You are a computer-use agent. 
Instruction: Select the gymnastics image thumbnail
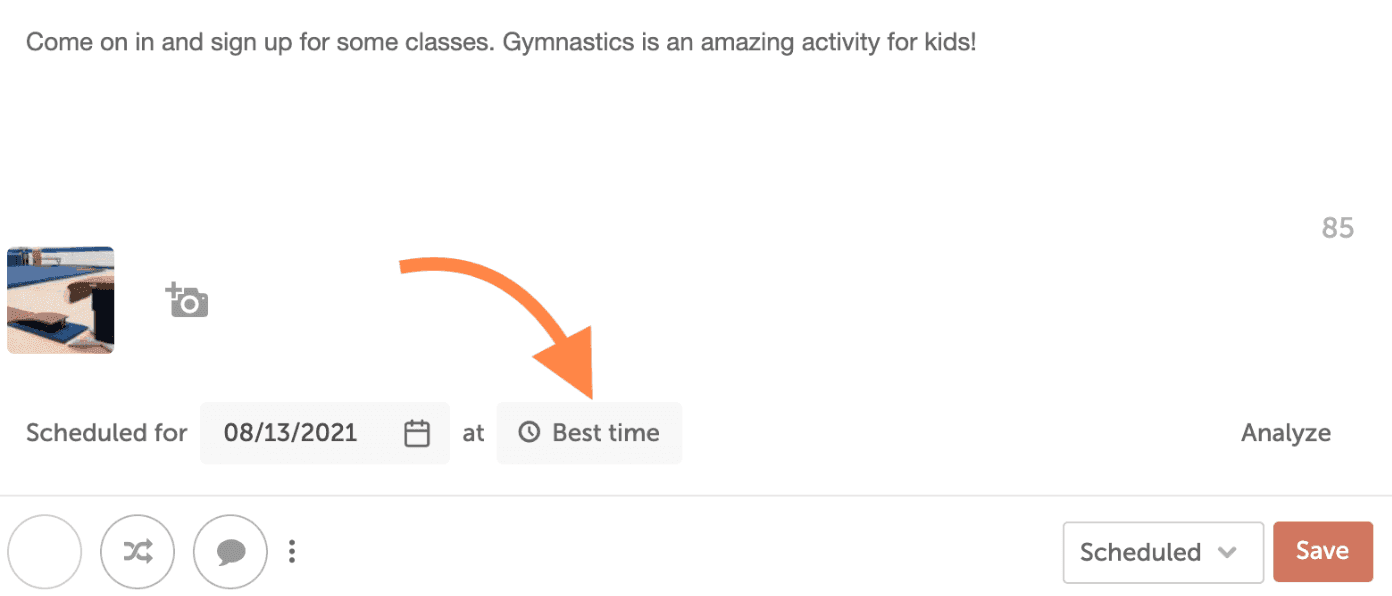pos(60,300)
